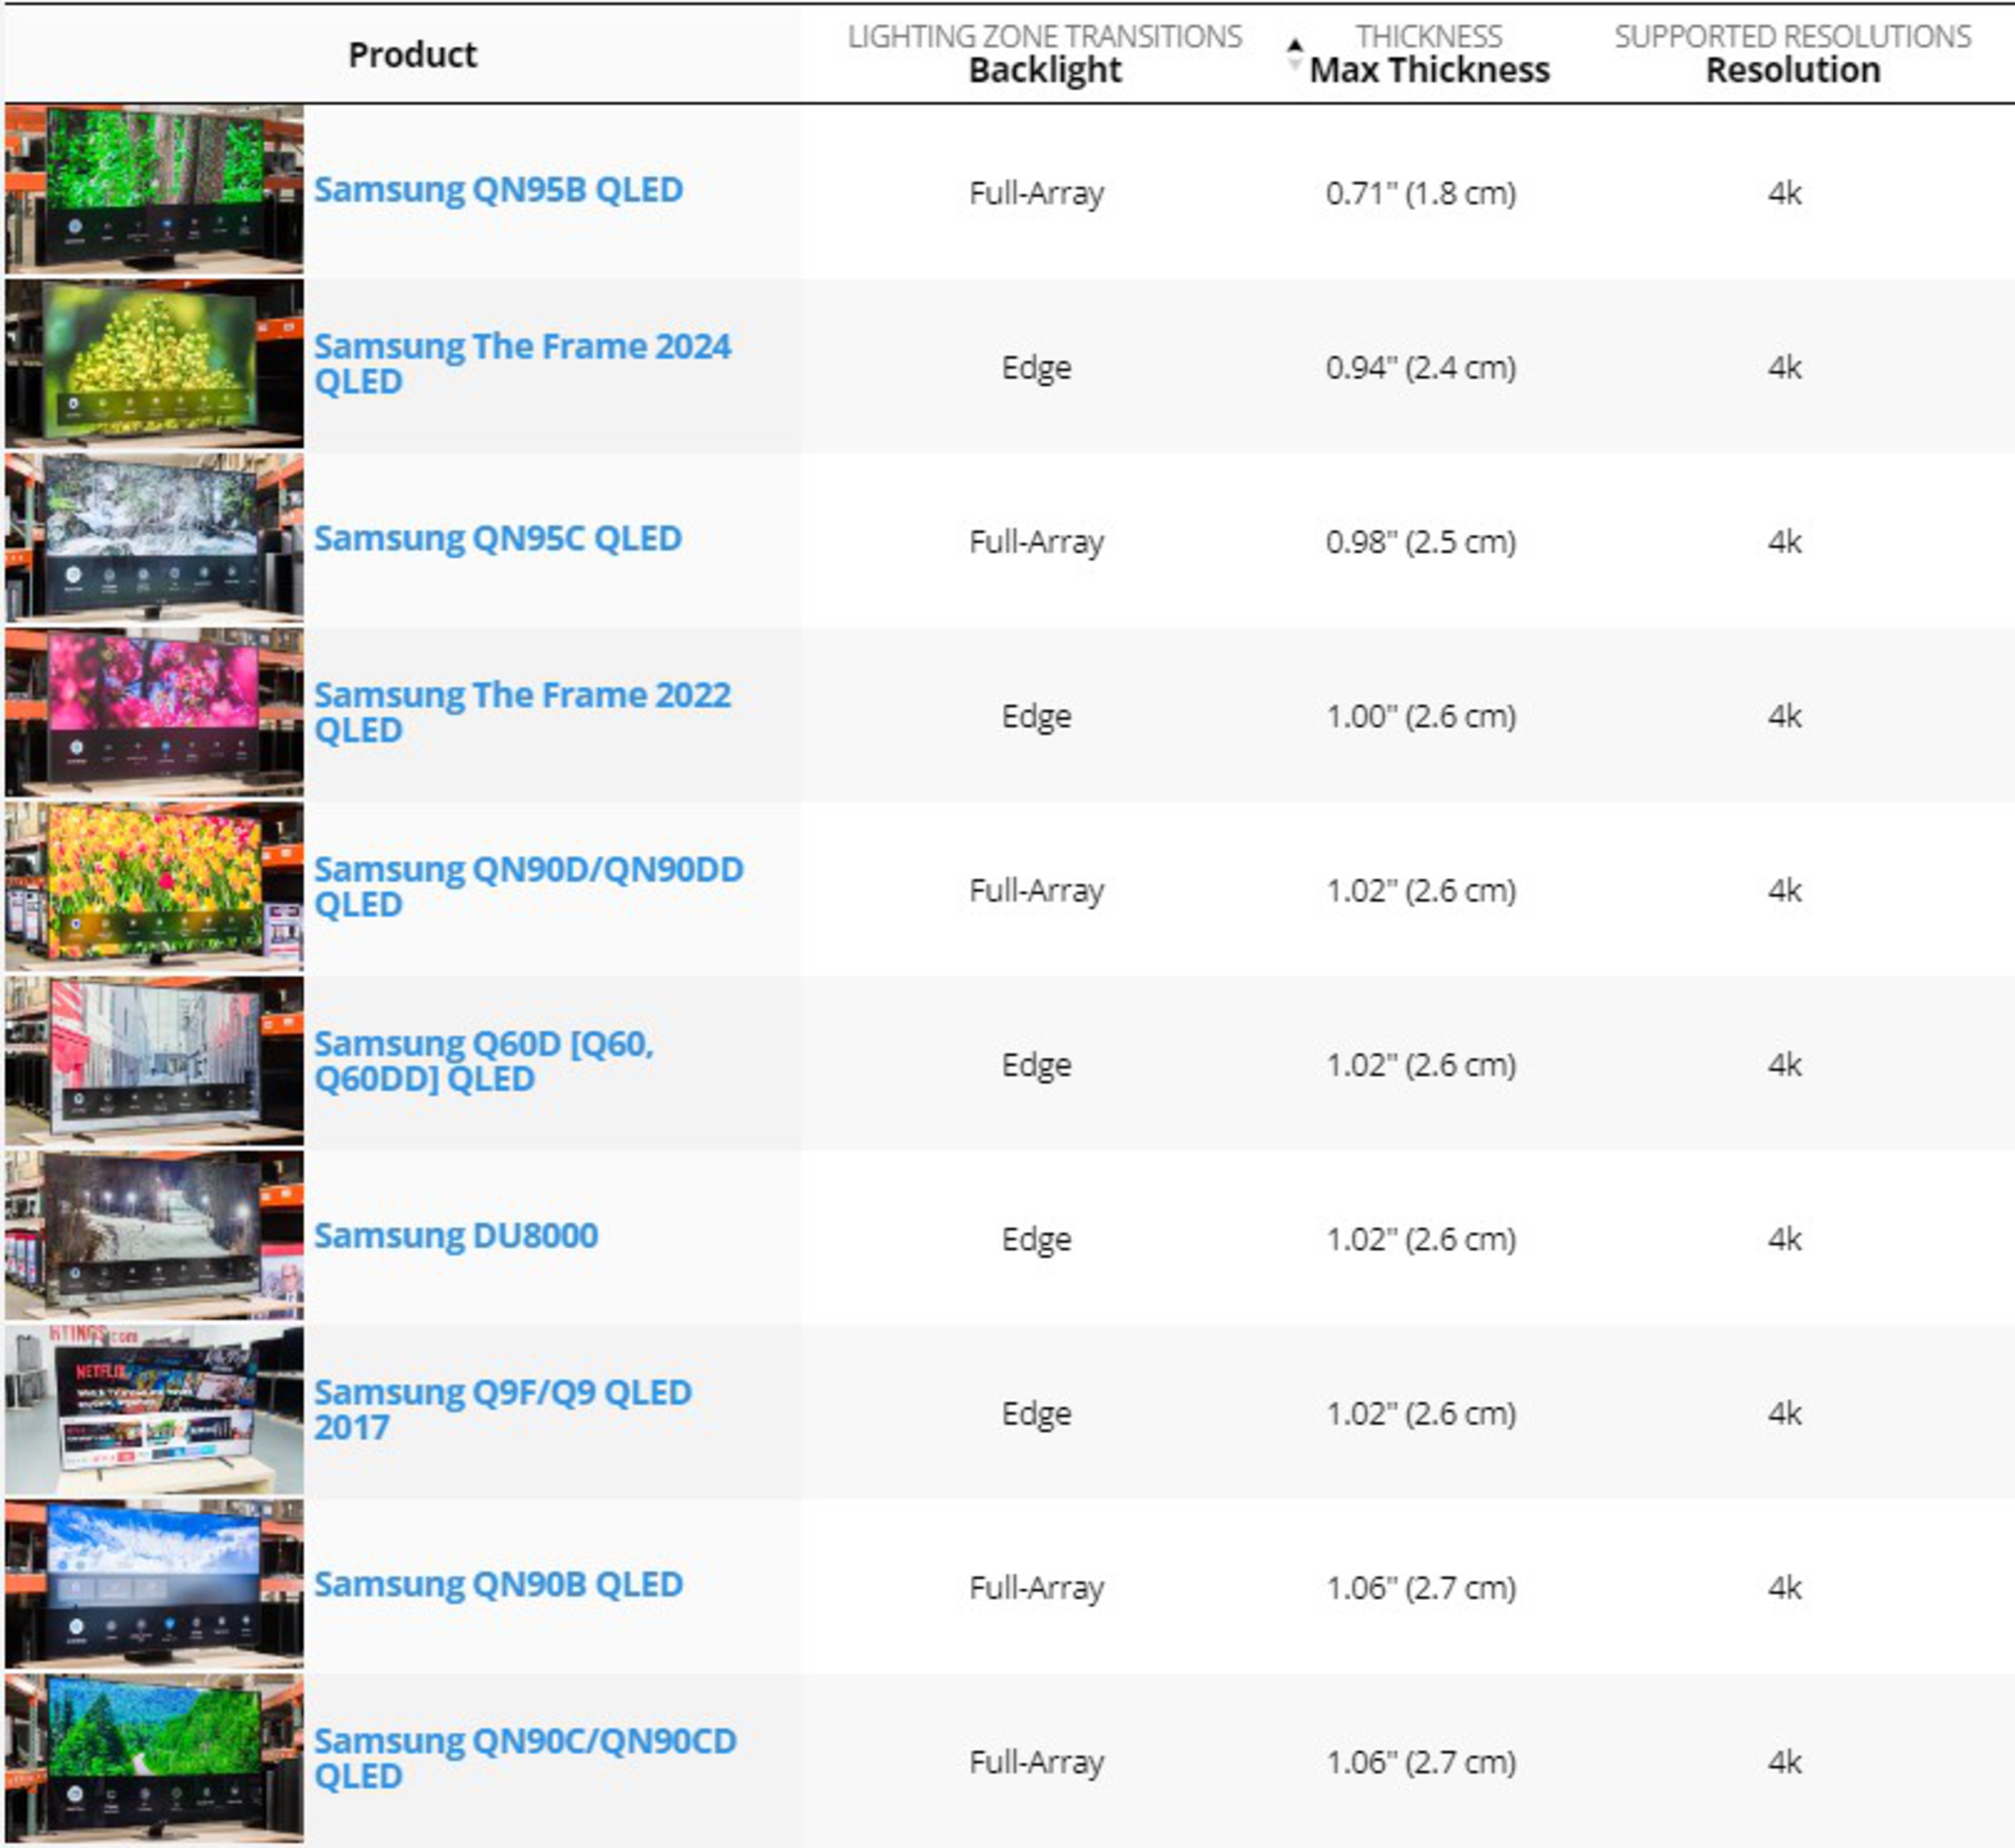The image size is (2015, 1848).
Task: Open the Samsung QN95B QLED link
Action: [498, 190]
